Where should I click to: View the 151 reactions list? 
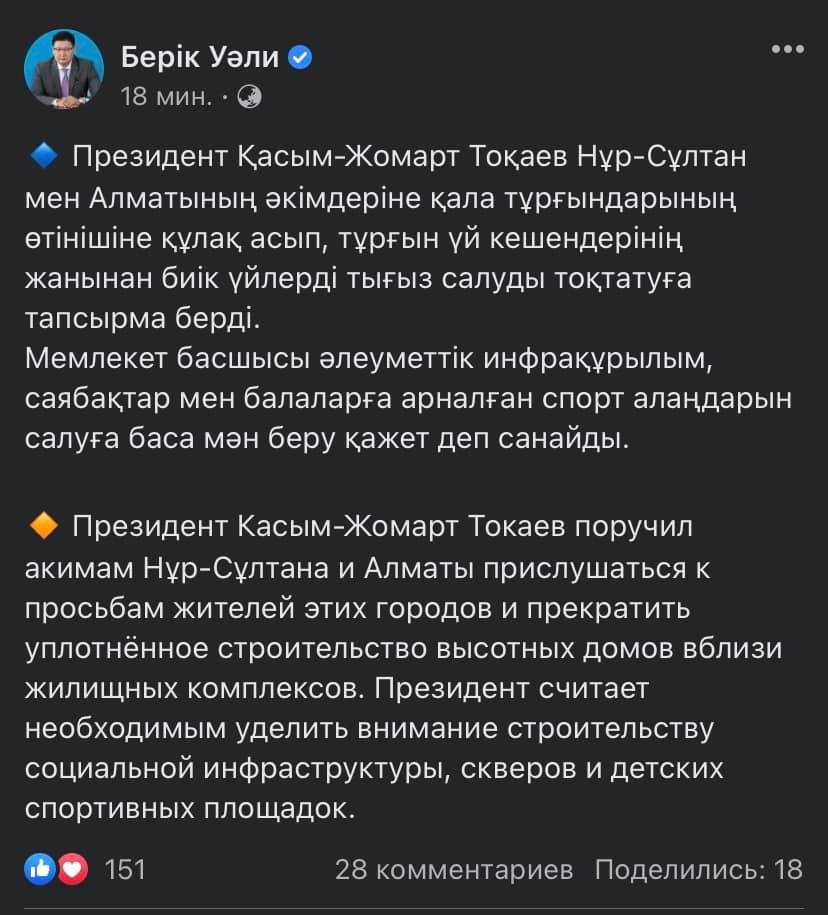(x=125, y=869)
